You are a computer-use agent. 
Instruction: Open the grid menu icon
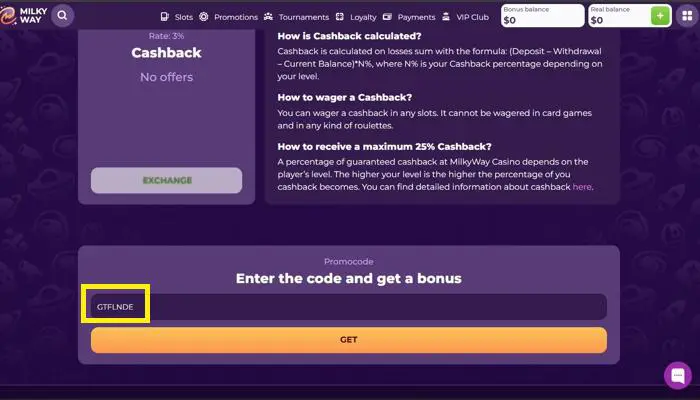688,16
